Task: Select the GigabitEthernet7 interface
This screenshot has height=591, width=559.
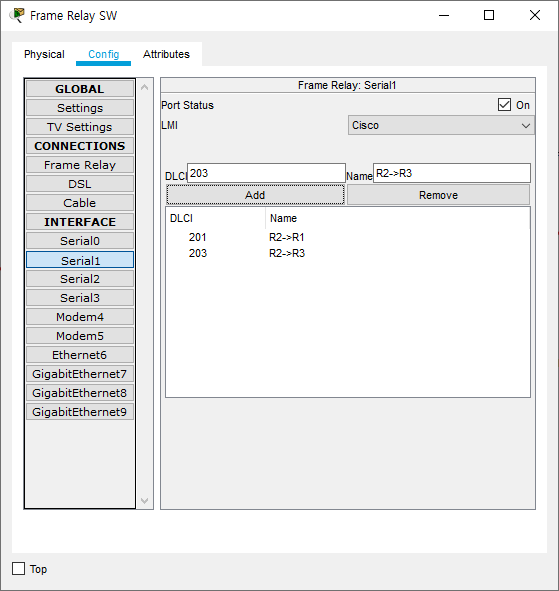Action: click(80, 374)
